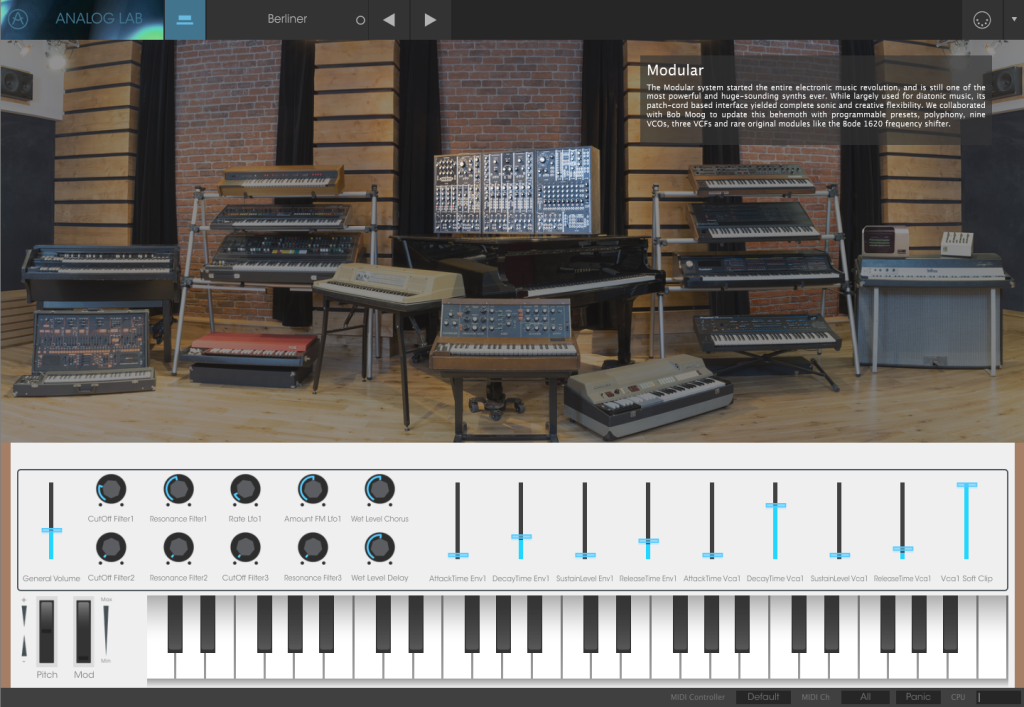
Task: Click the CutOff Filter2 knob
Action: point(111,548)
